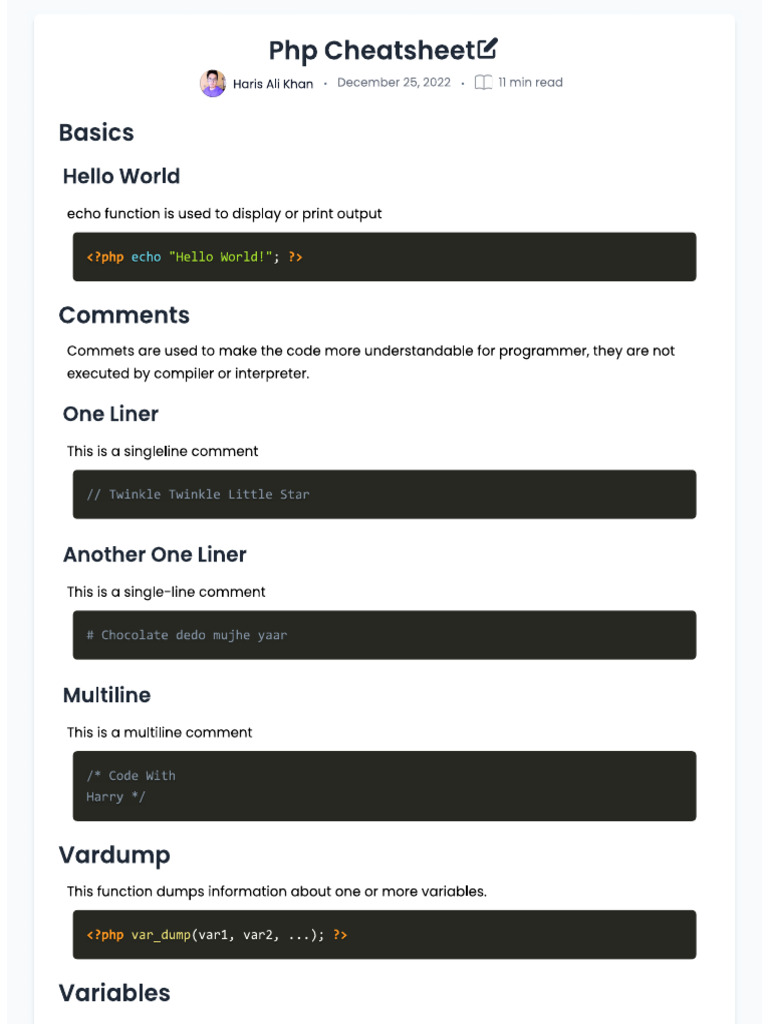Click the edit pencil icon beside title

[487, 48]
